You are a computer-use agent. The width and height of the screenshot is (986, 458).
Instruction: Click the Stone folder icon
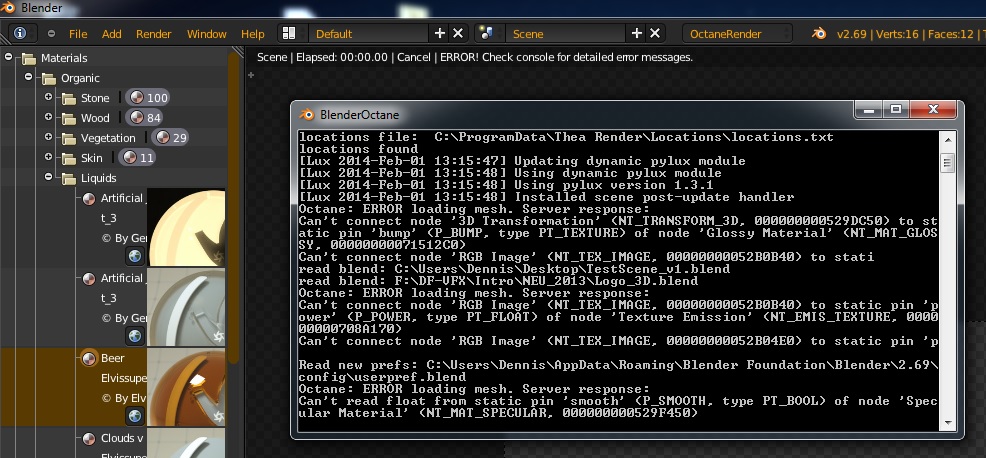(69, 99)
